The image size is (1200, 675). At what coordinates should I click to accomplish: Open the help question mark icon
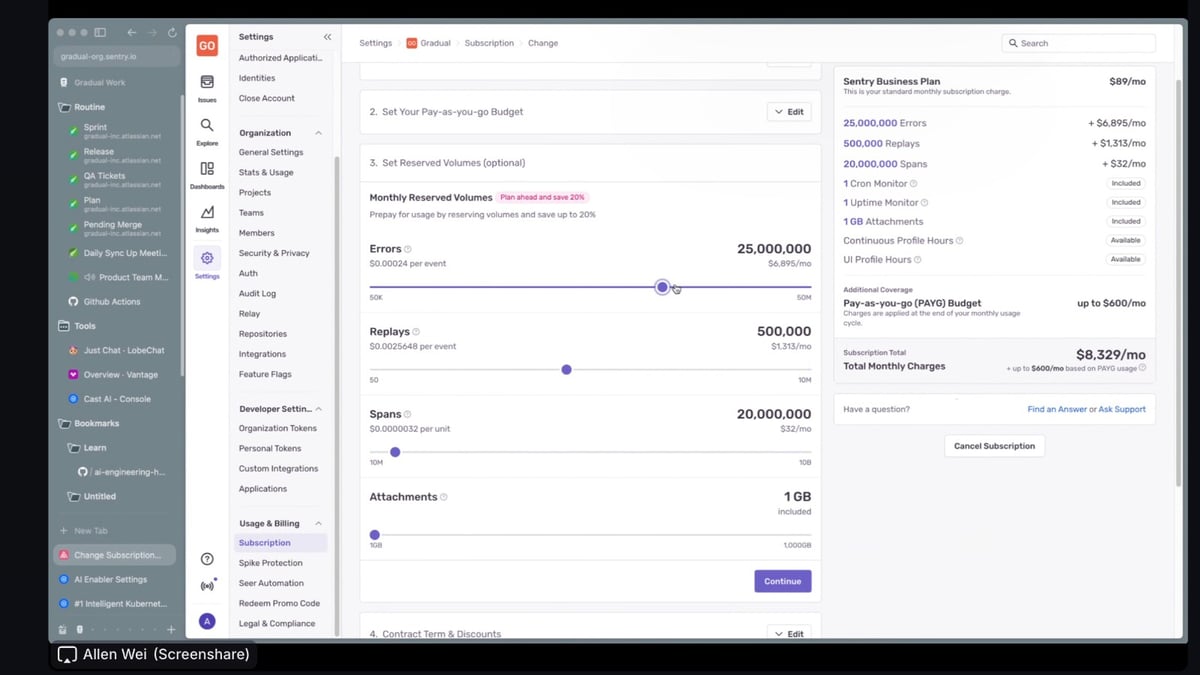[x=207, y=559]
